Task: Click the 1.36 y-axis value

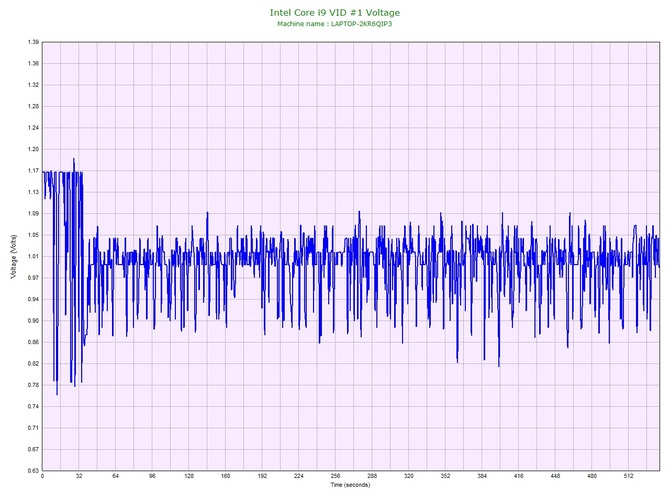Action: (x=33, y=64)
